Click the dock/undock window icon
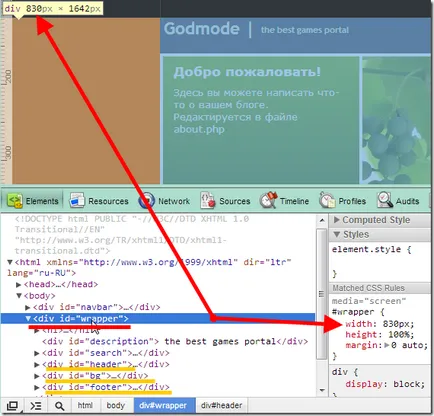The width and height of the screenshot is (434, 416). pyautogui.click(x=12, y=406)
